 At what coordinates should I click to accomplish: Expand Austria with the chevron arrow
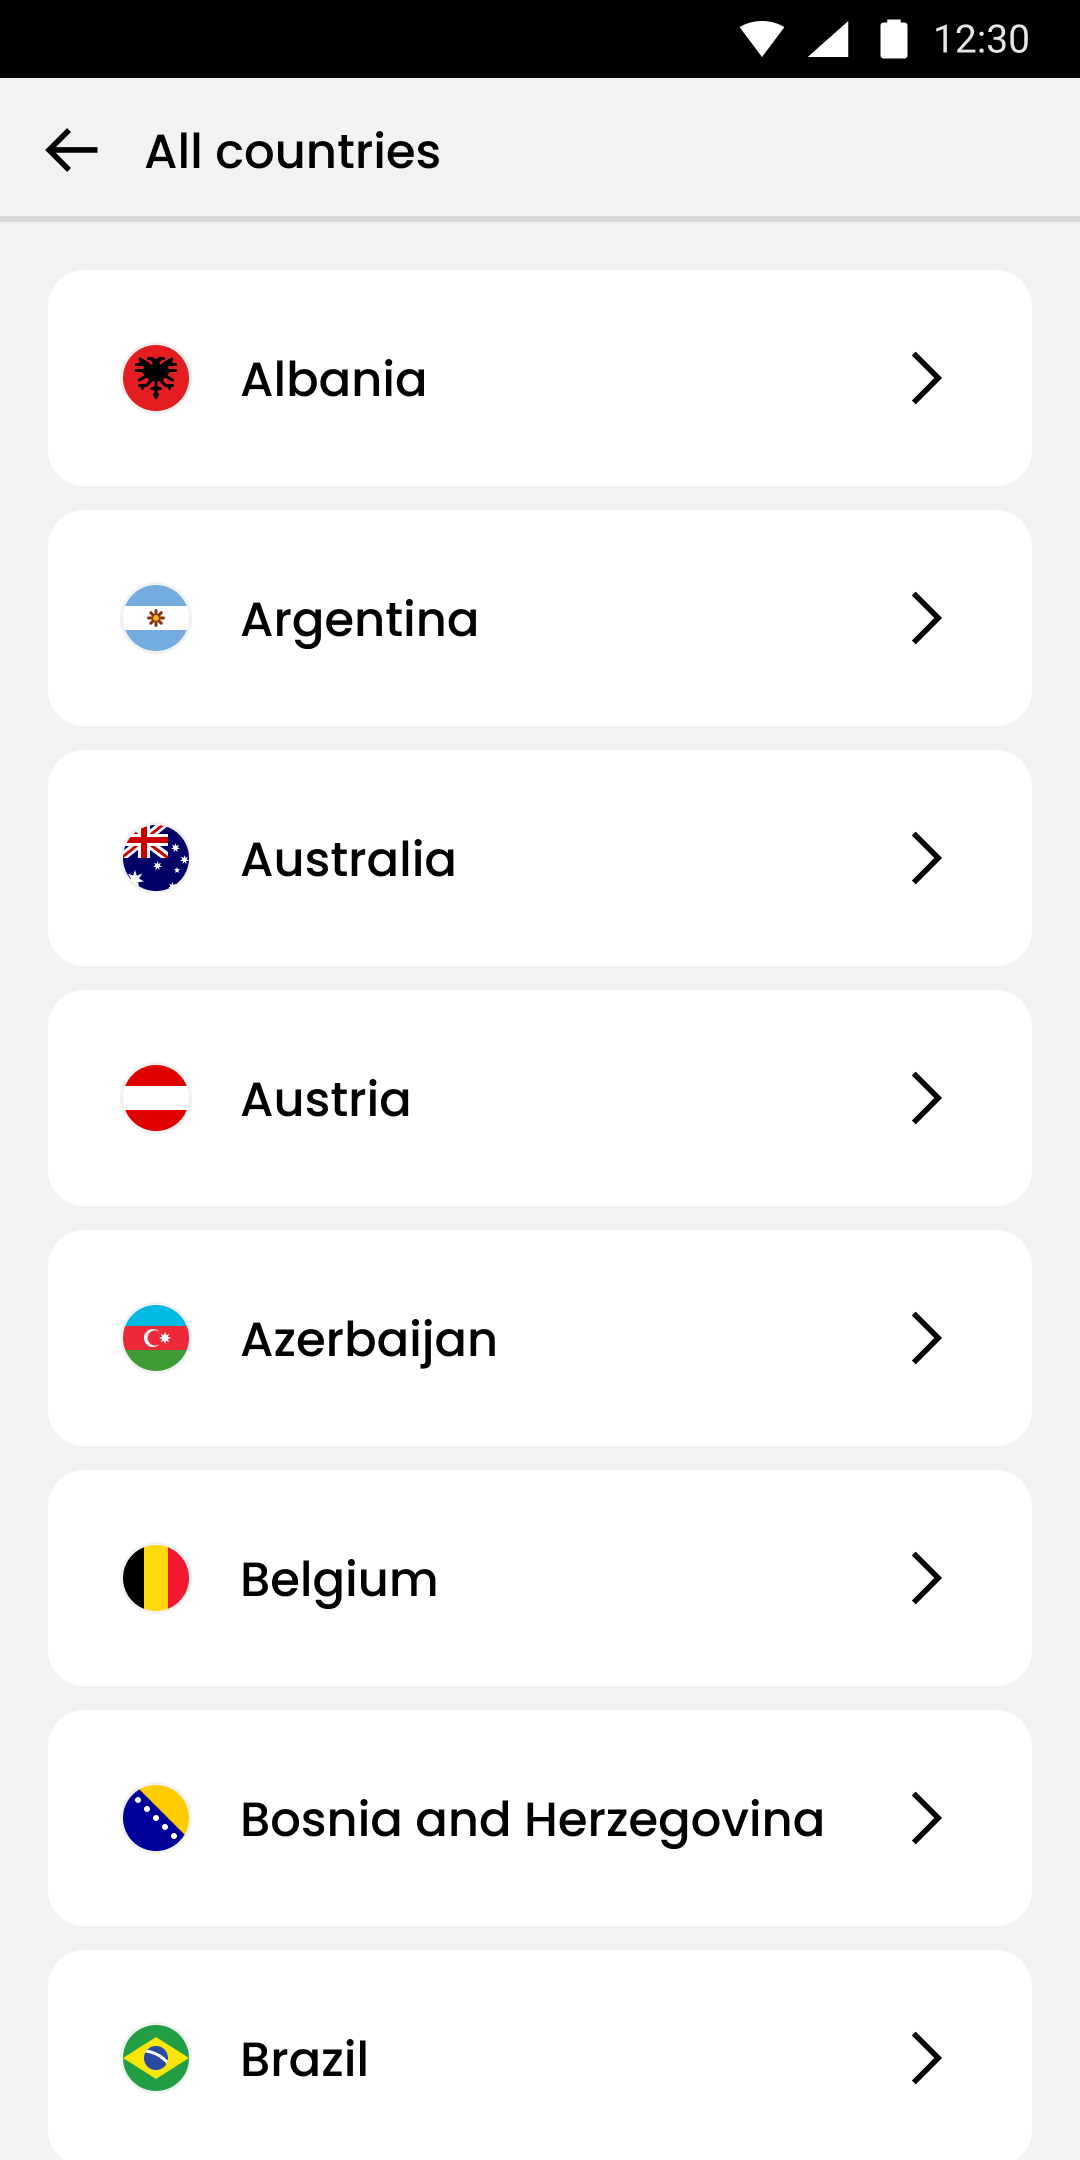[x=927, y=1098]
